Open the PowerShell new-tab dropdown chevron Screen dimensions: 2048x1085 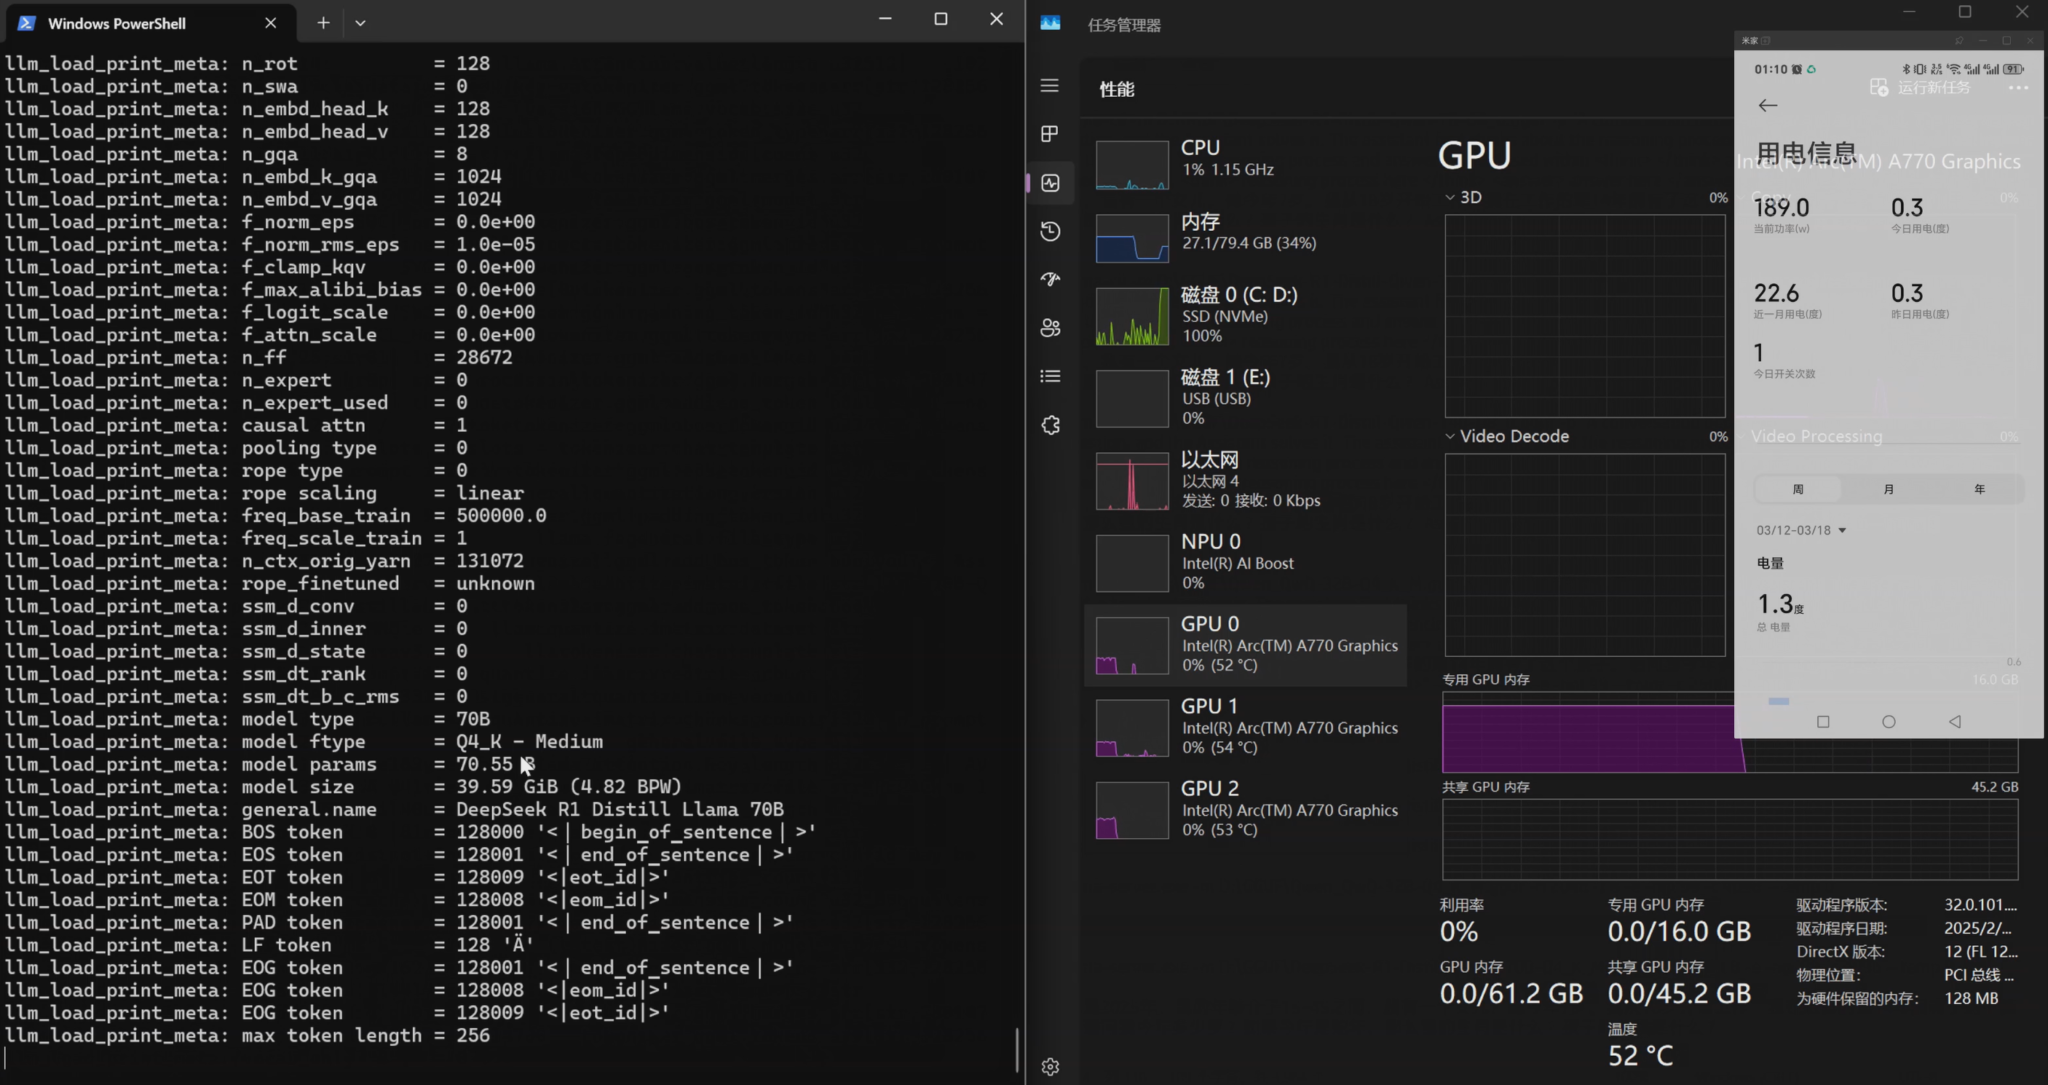click(360, 22)
